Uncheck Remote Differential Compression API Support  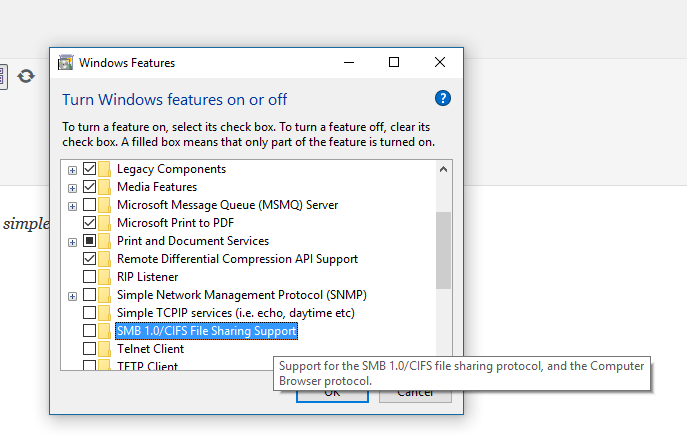[89, 259]
